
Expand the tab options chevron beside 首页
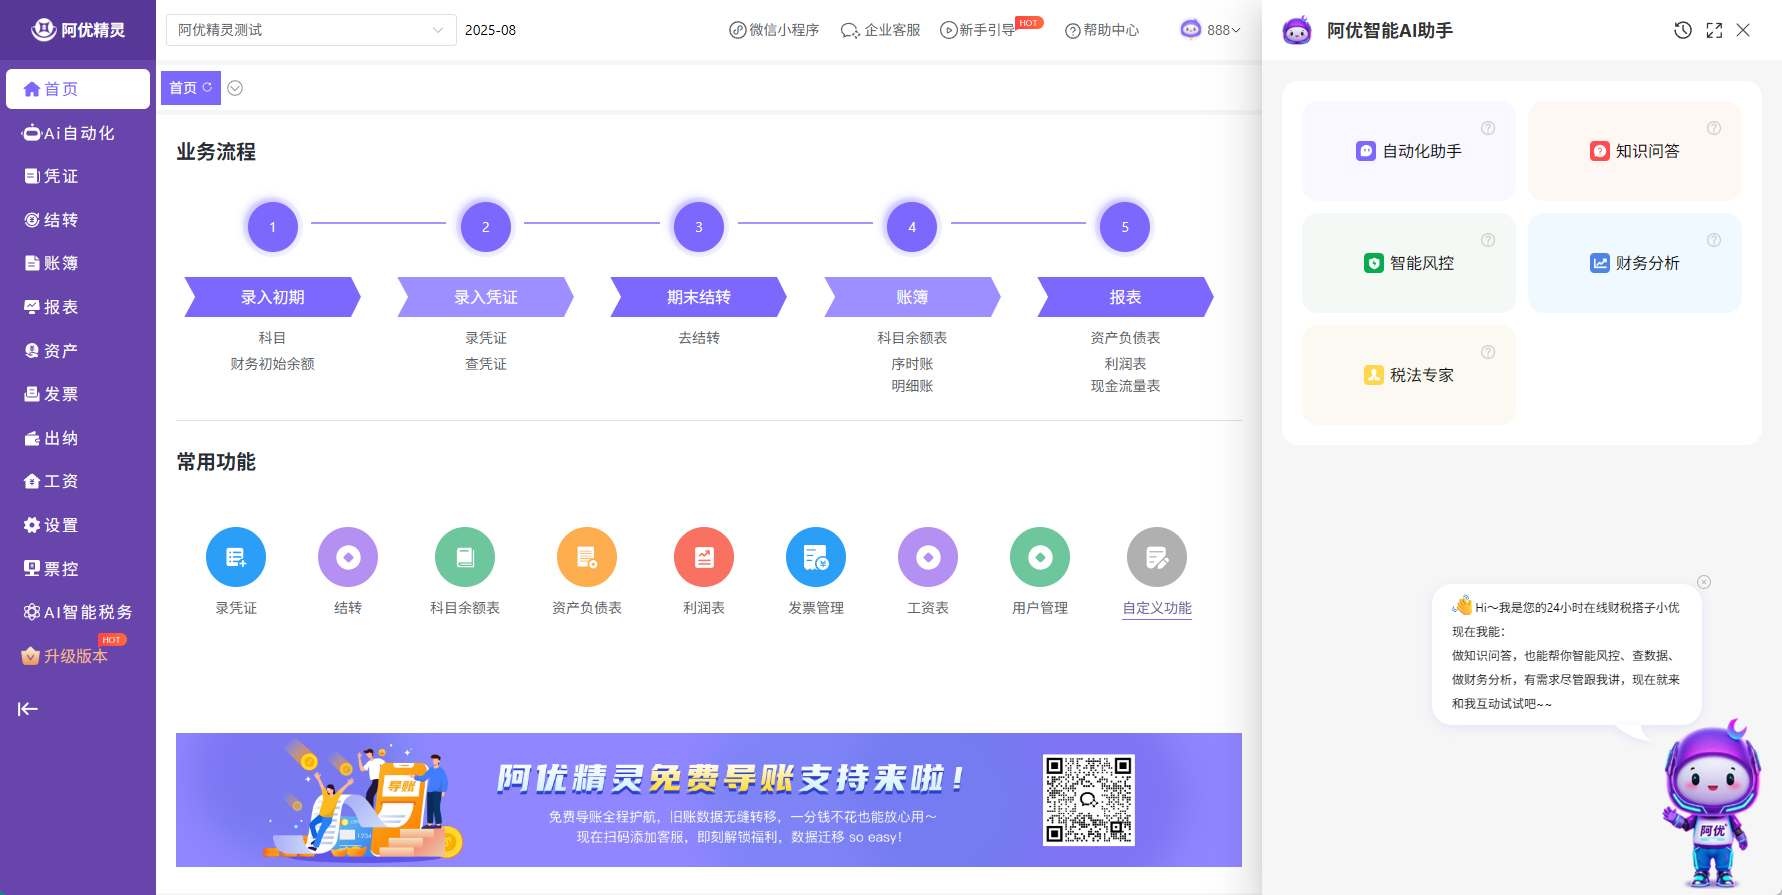235,88
